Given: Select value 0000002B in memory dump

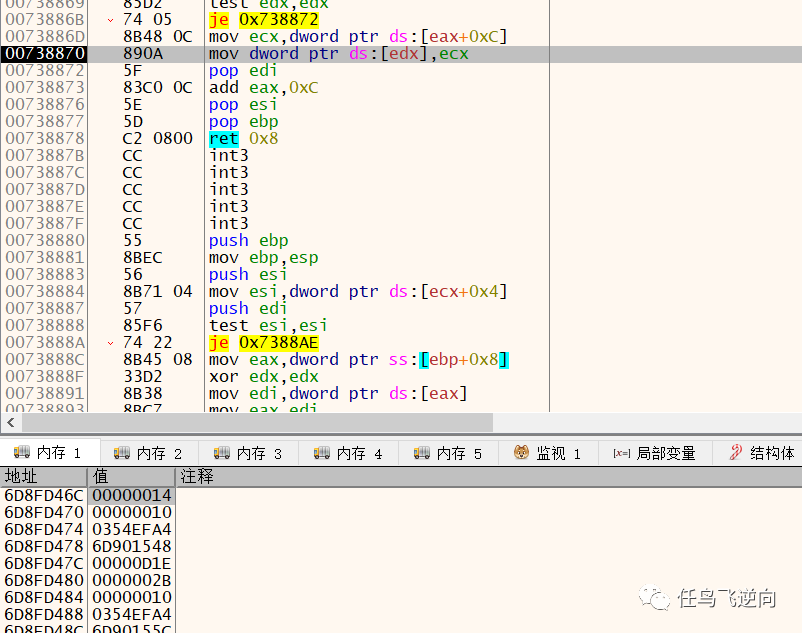Looking at the screenshot, I should tap(132, 580).
